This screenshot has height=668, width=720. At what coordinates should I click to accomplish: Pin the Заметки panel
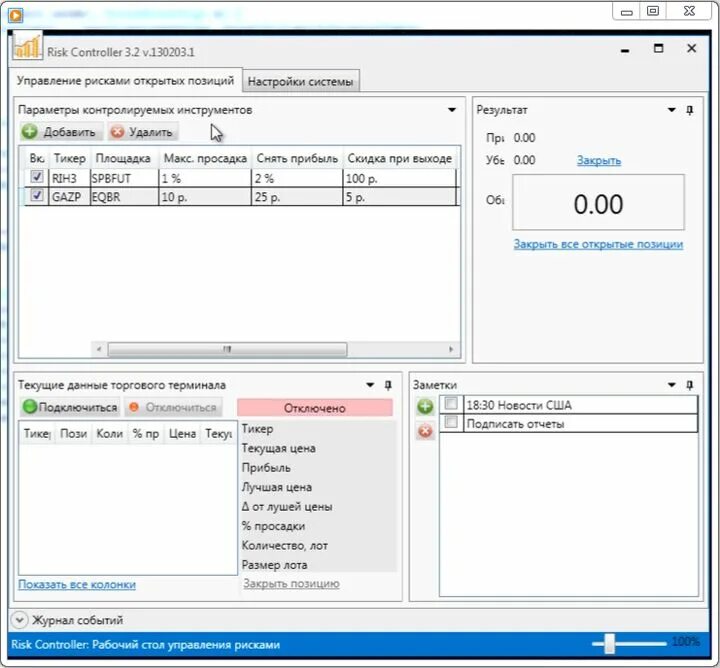(x=690, y=385)
